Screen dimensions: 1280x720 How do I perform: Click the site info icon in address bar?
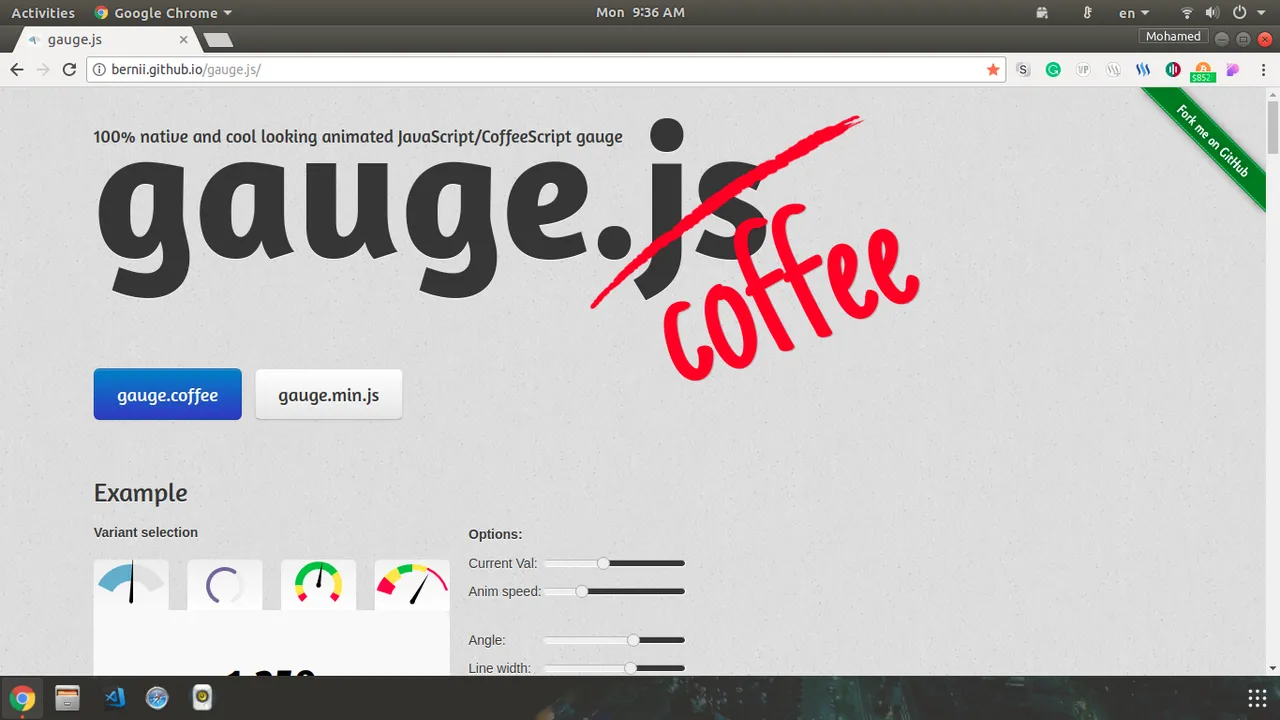[x=99, y=70]
